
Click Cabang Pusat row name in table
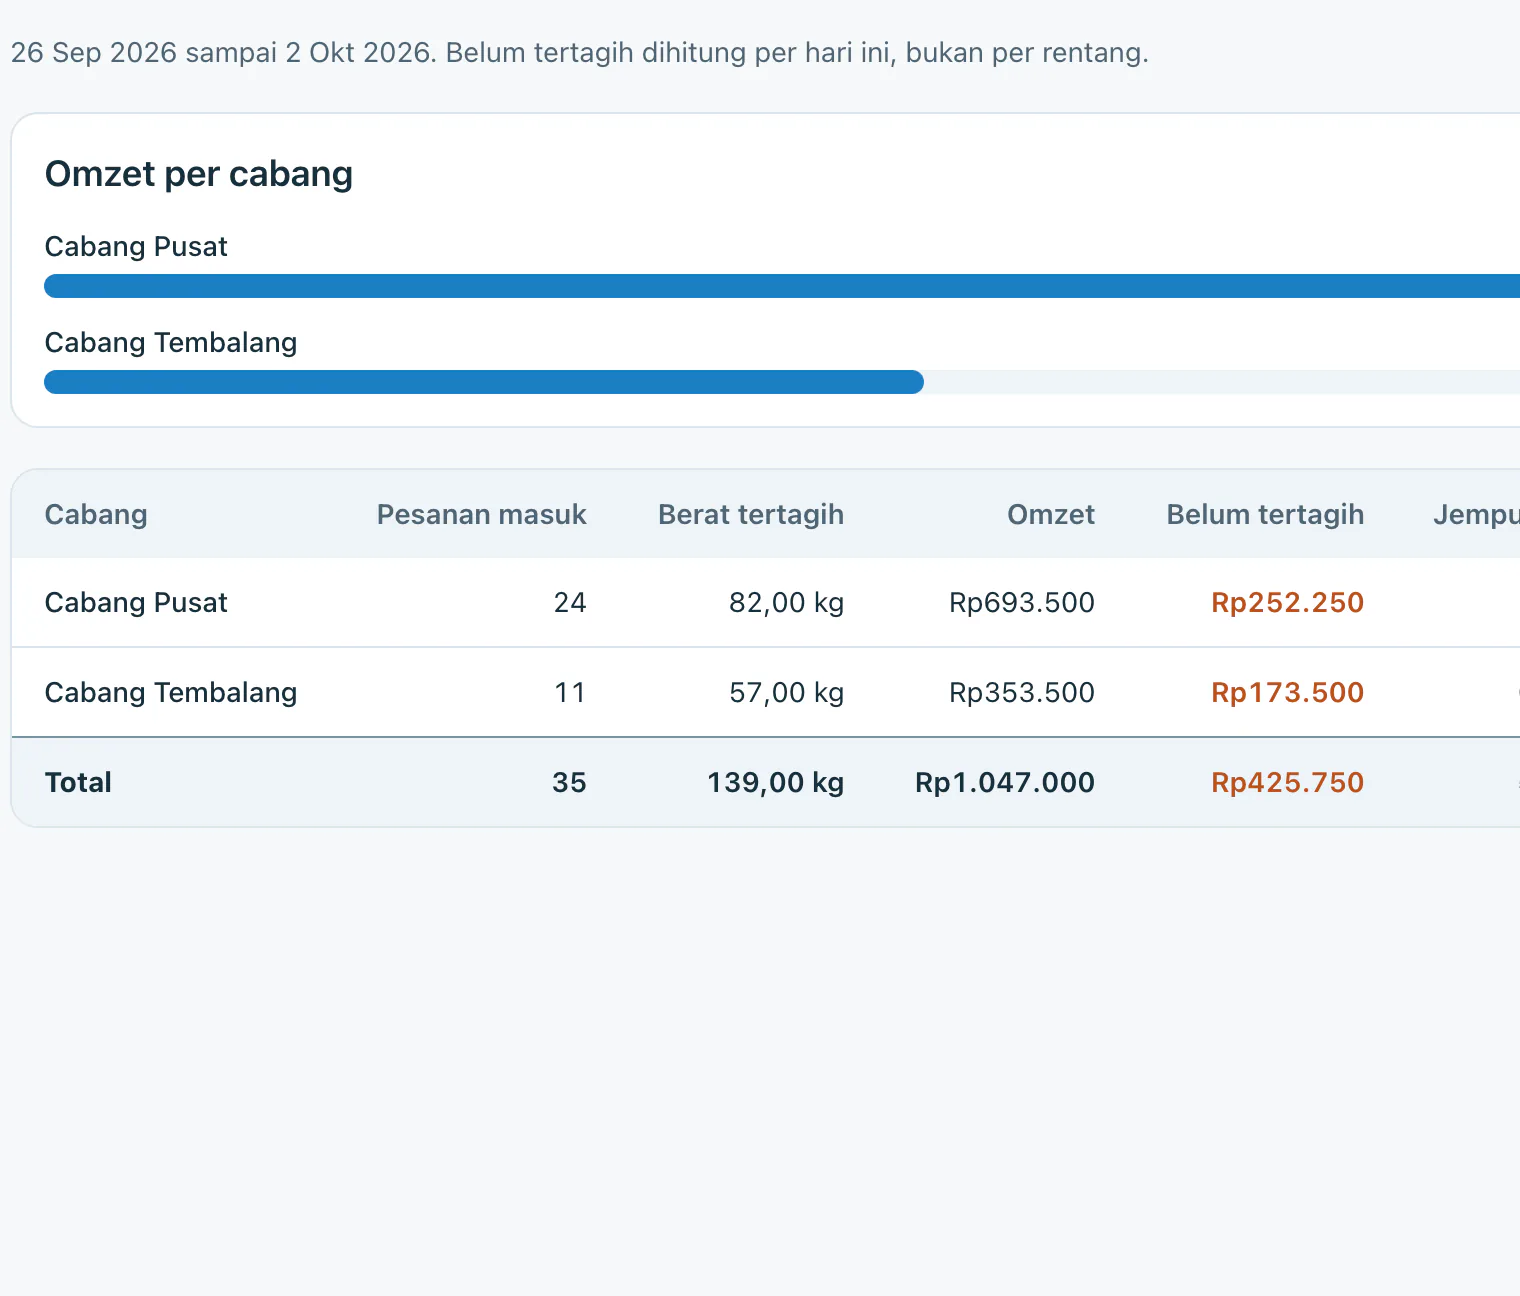(x=136, y=602)
